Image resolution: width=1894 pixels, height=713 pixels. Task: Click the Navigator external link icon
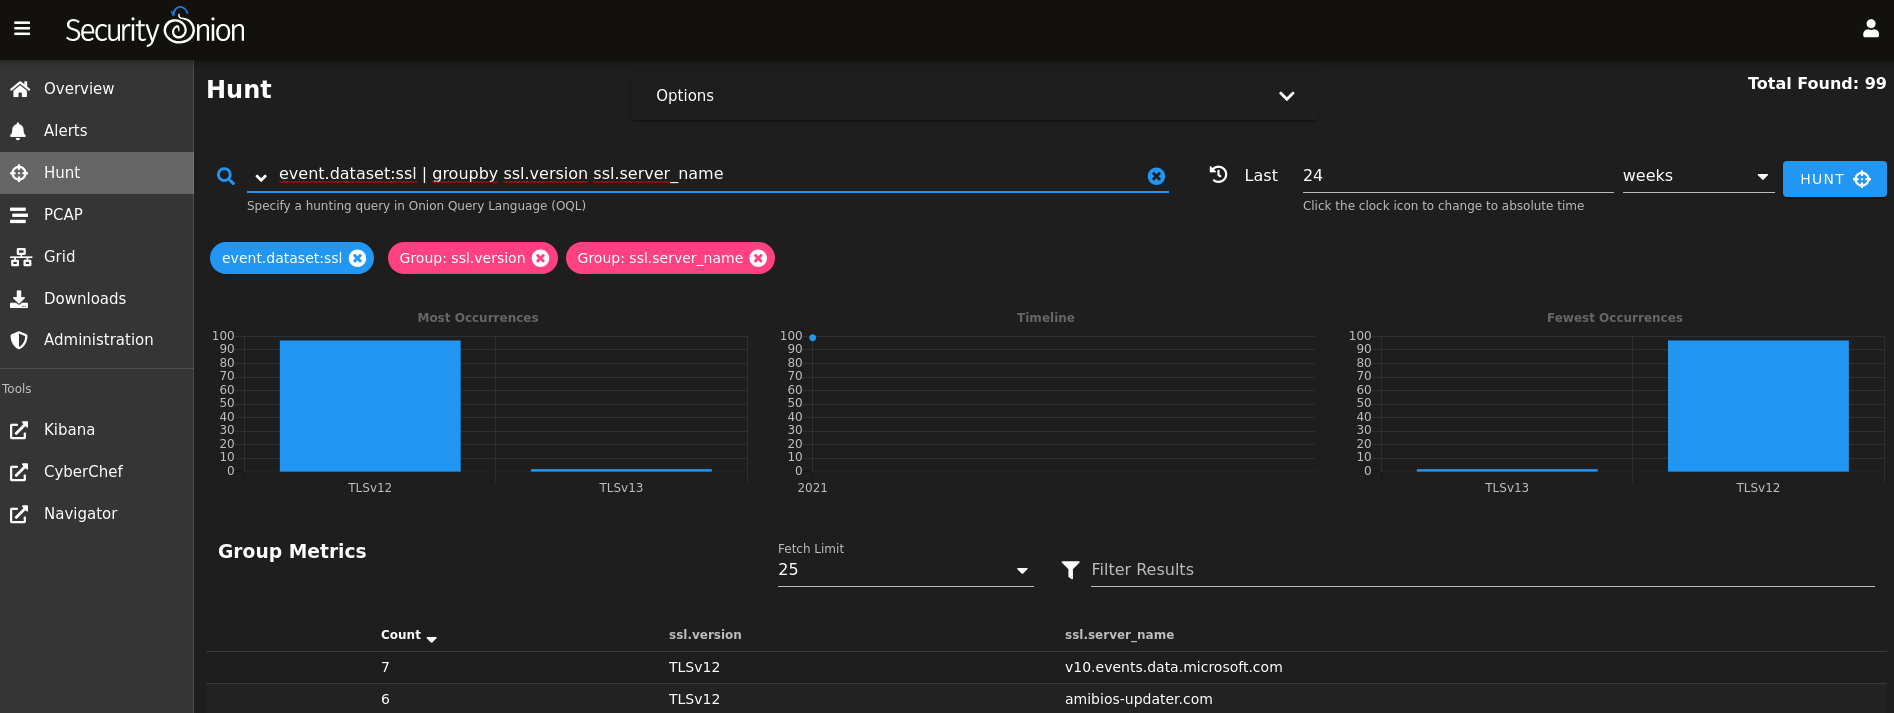(x=19, y=514)
